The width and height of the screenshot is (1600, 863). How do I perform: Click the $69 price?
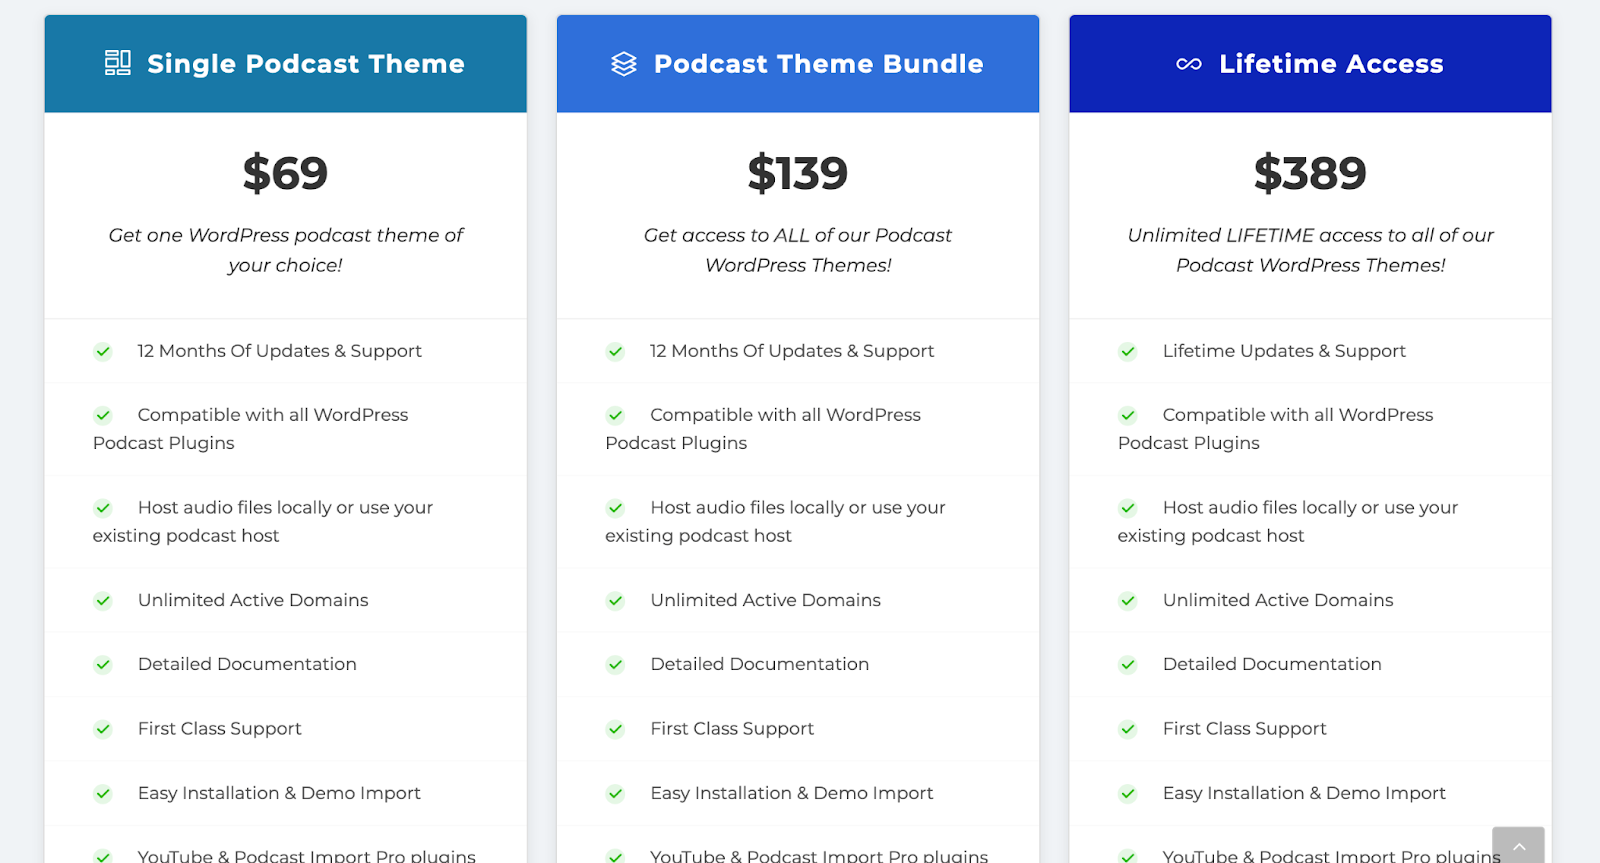point(285,173)
